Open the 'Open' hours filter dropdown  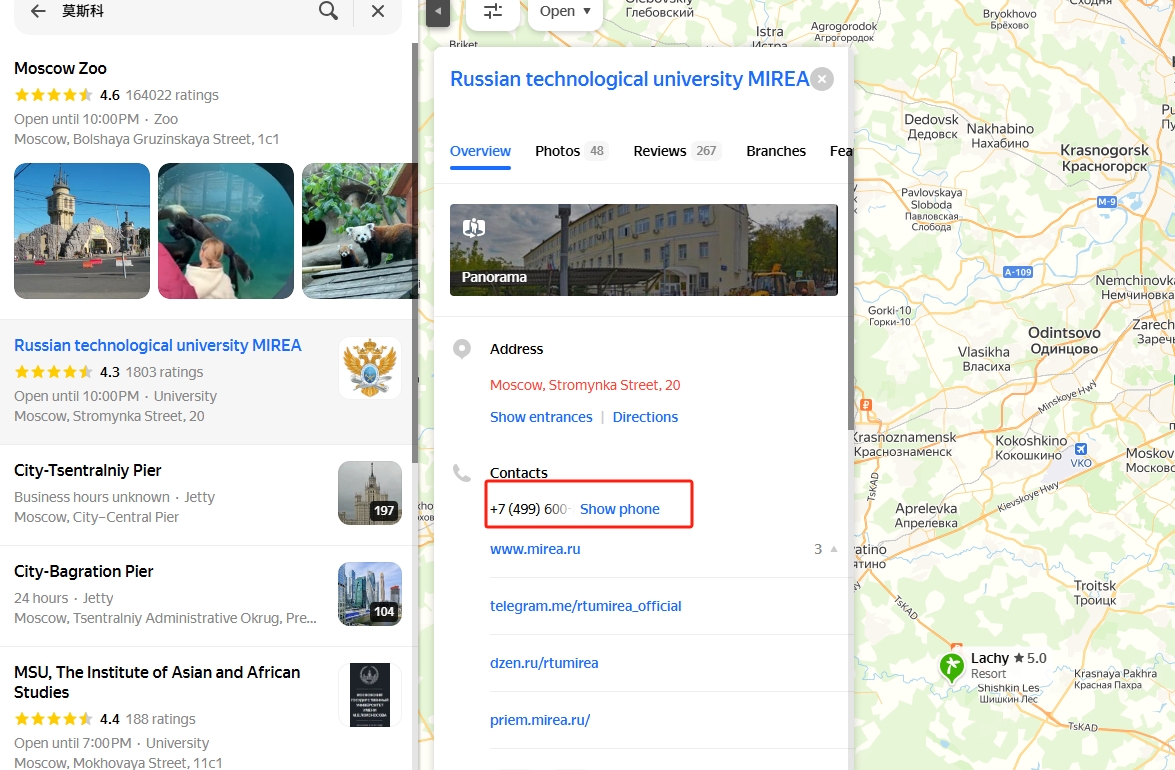point(565,12)
